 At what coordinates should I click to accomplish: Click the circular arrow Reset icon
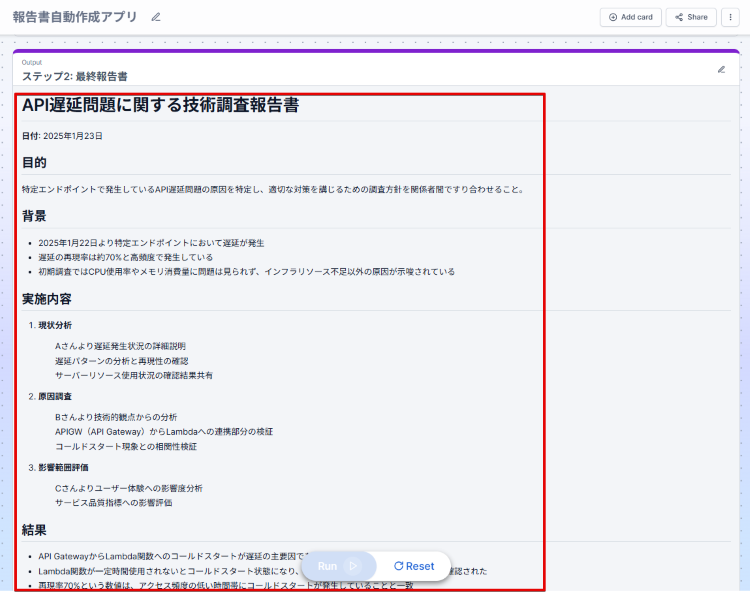coord(398,566)
